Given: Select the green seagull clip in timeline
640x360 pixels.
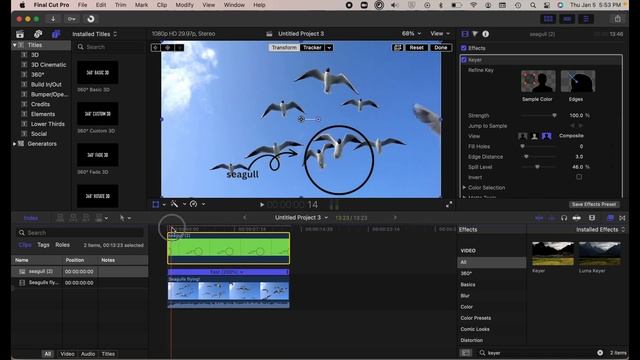Looking at the screenshot, I should (x=229, y=248).
